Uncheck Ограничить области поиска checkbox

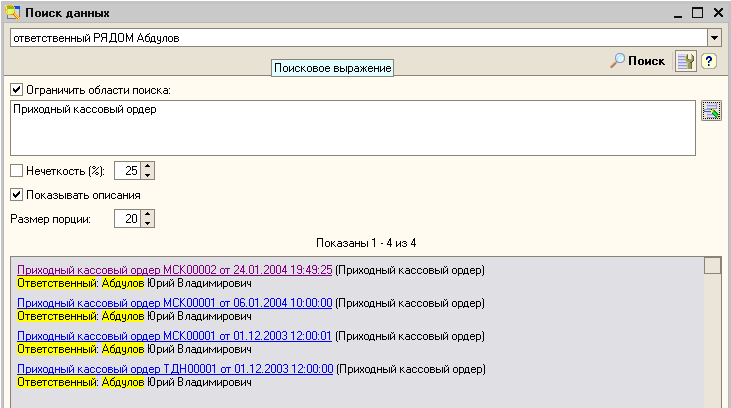click(16, 90)
